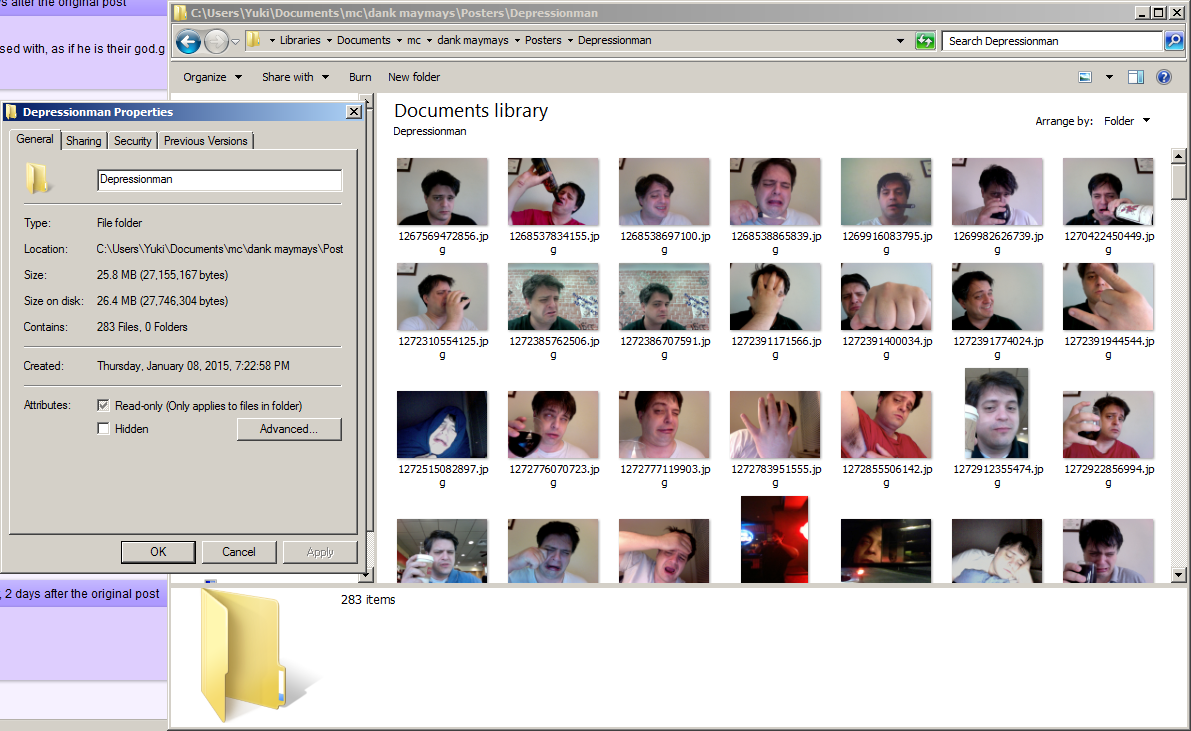The image size is (1191, 731).
Task: Click the Back navigation arrow
Action: click(x=188, y=41)
